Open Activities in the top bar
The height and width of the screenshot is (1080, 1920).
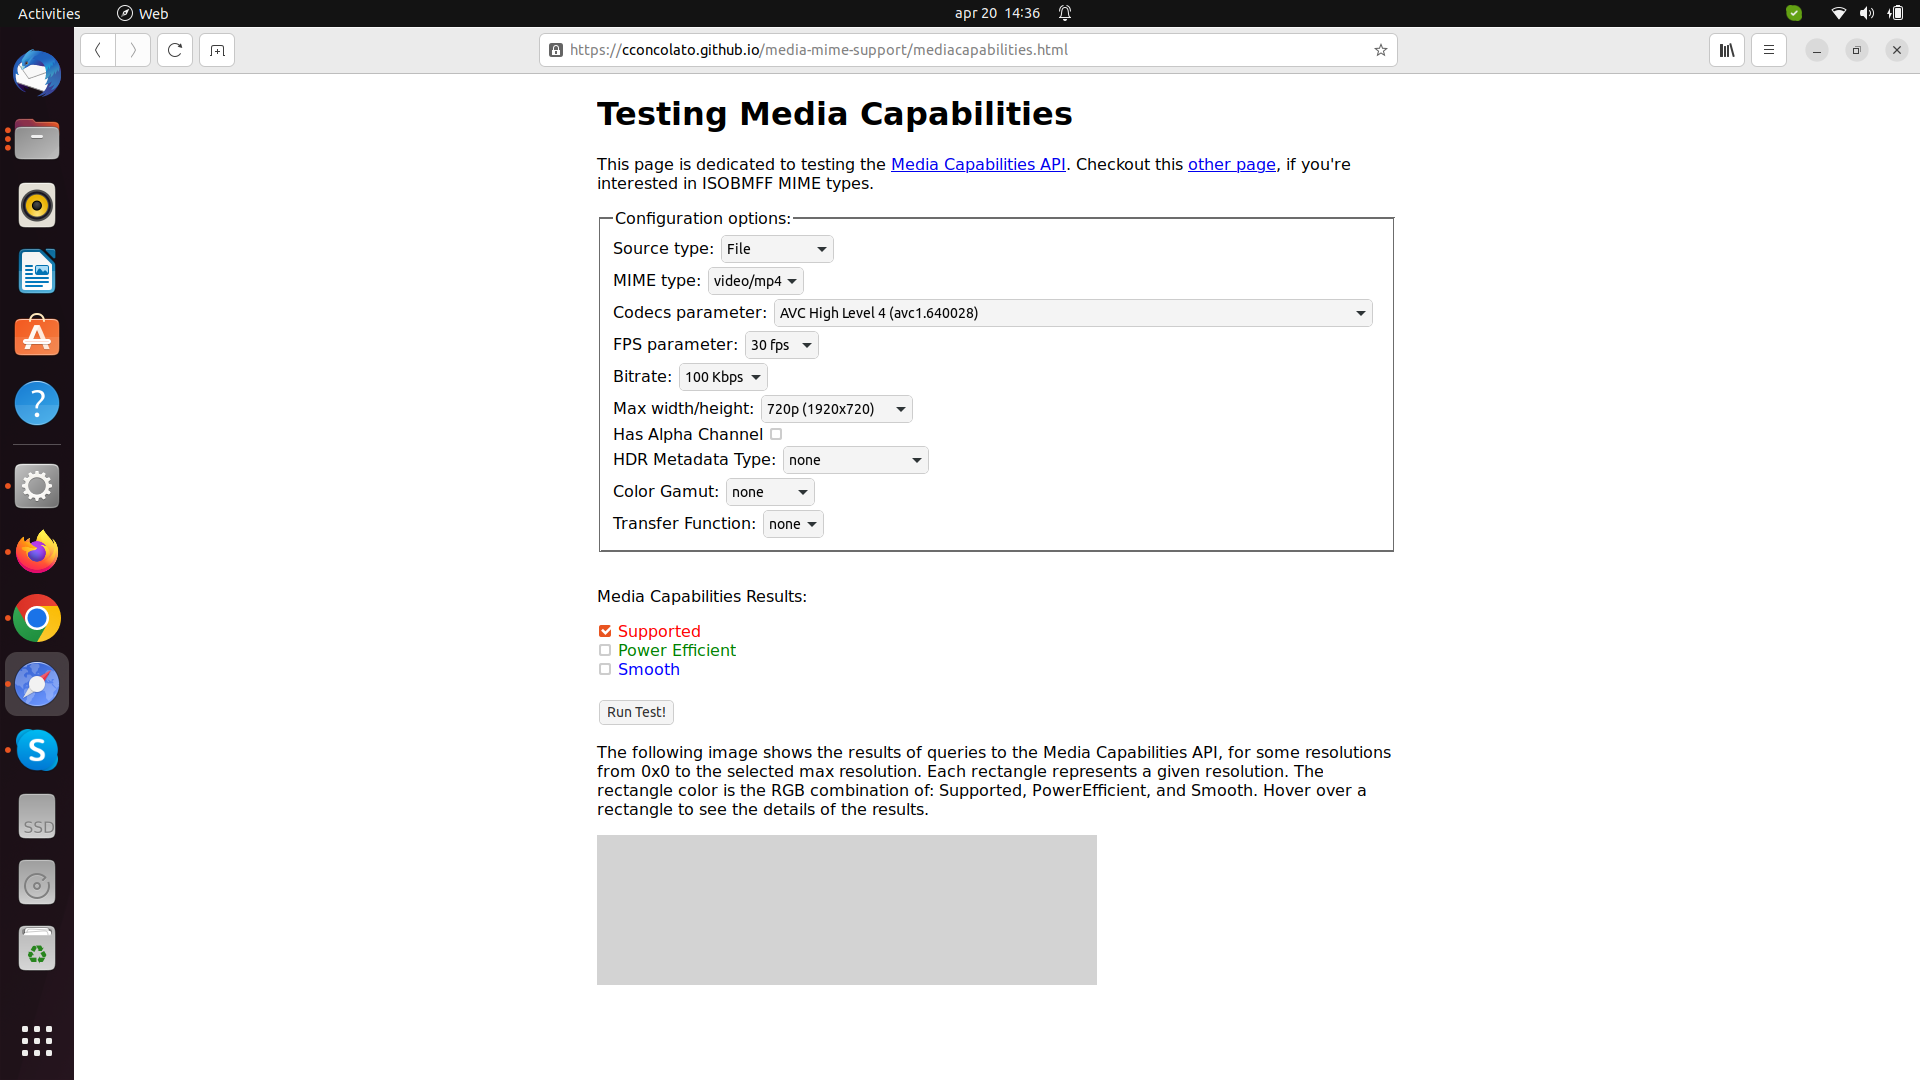point(48,13)
